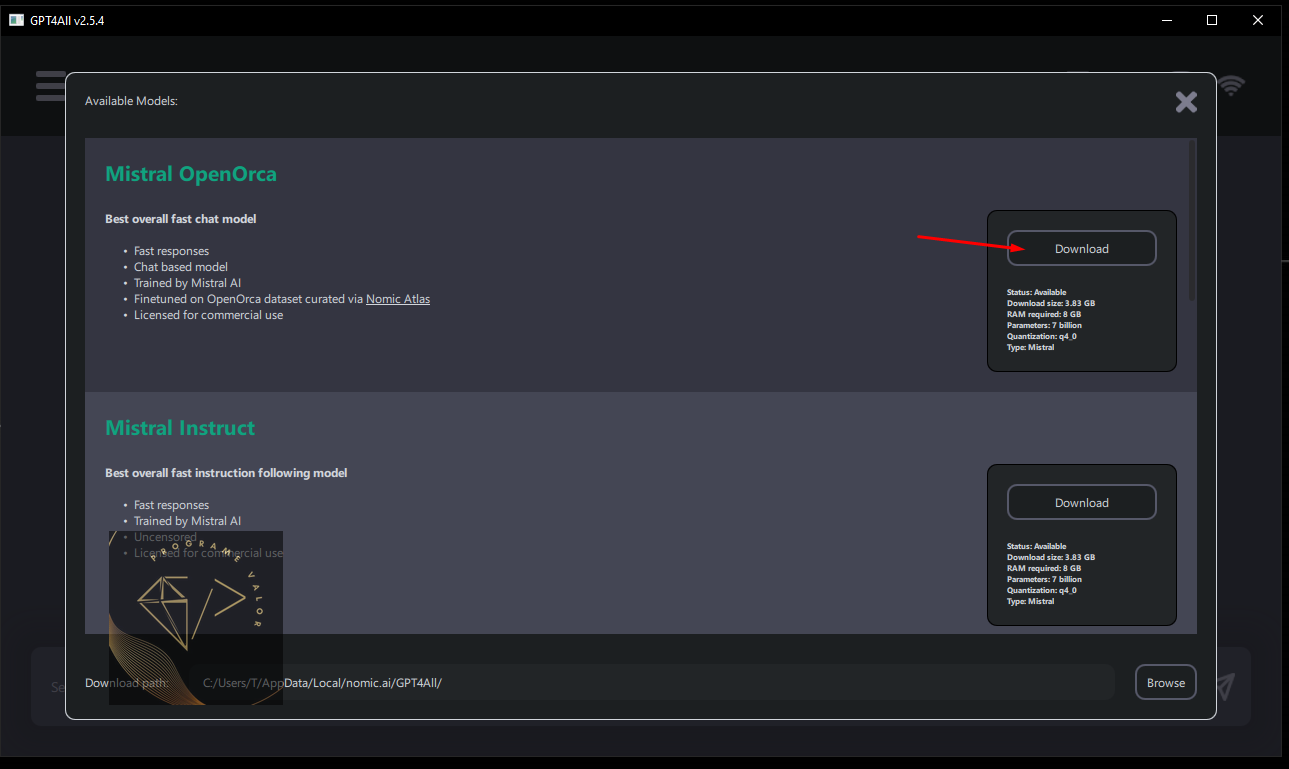Open the hamburger menu behind the dialog
Viewport: 1289px width, 769px height.
point(50,86)
